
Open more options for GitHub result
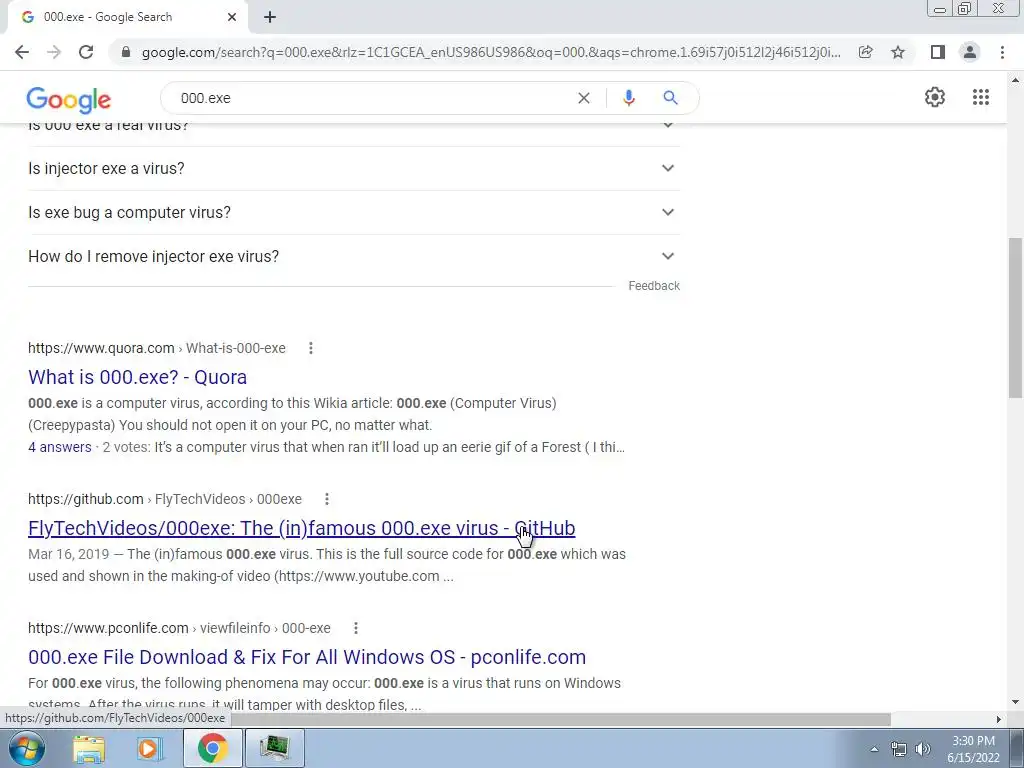[x=327, y=499]
